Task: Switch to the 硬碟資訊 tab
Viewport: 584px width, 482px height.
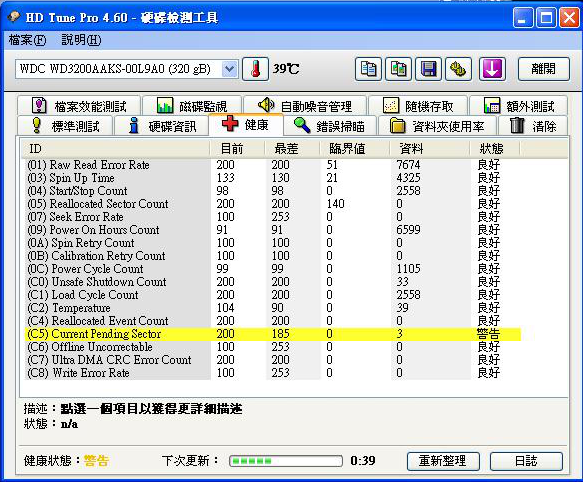Action: tap(161, 126)
